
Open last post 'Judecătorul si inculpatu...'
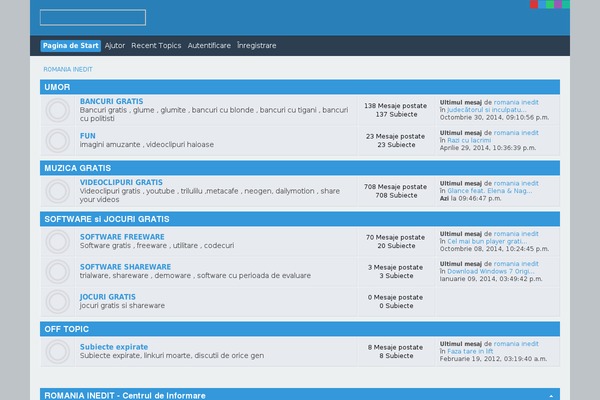click(487, 110)
